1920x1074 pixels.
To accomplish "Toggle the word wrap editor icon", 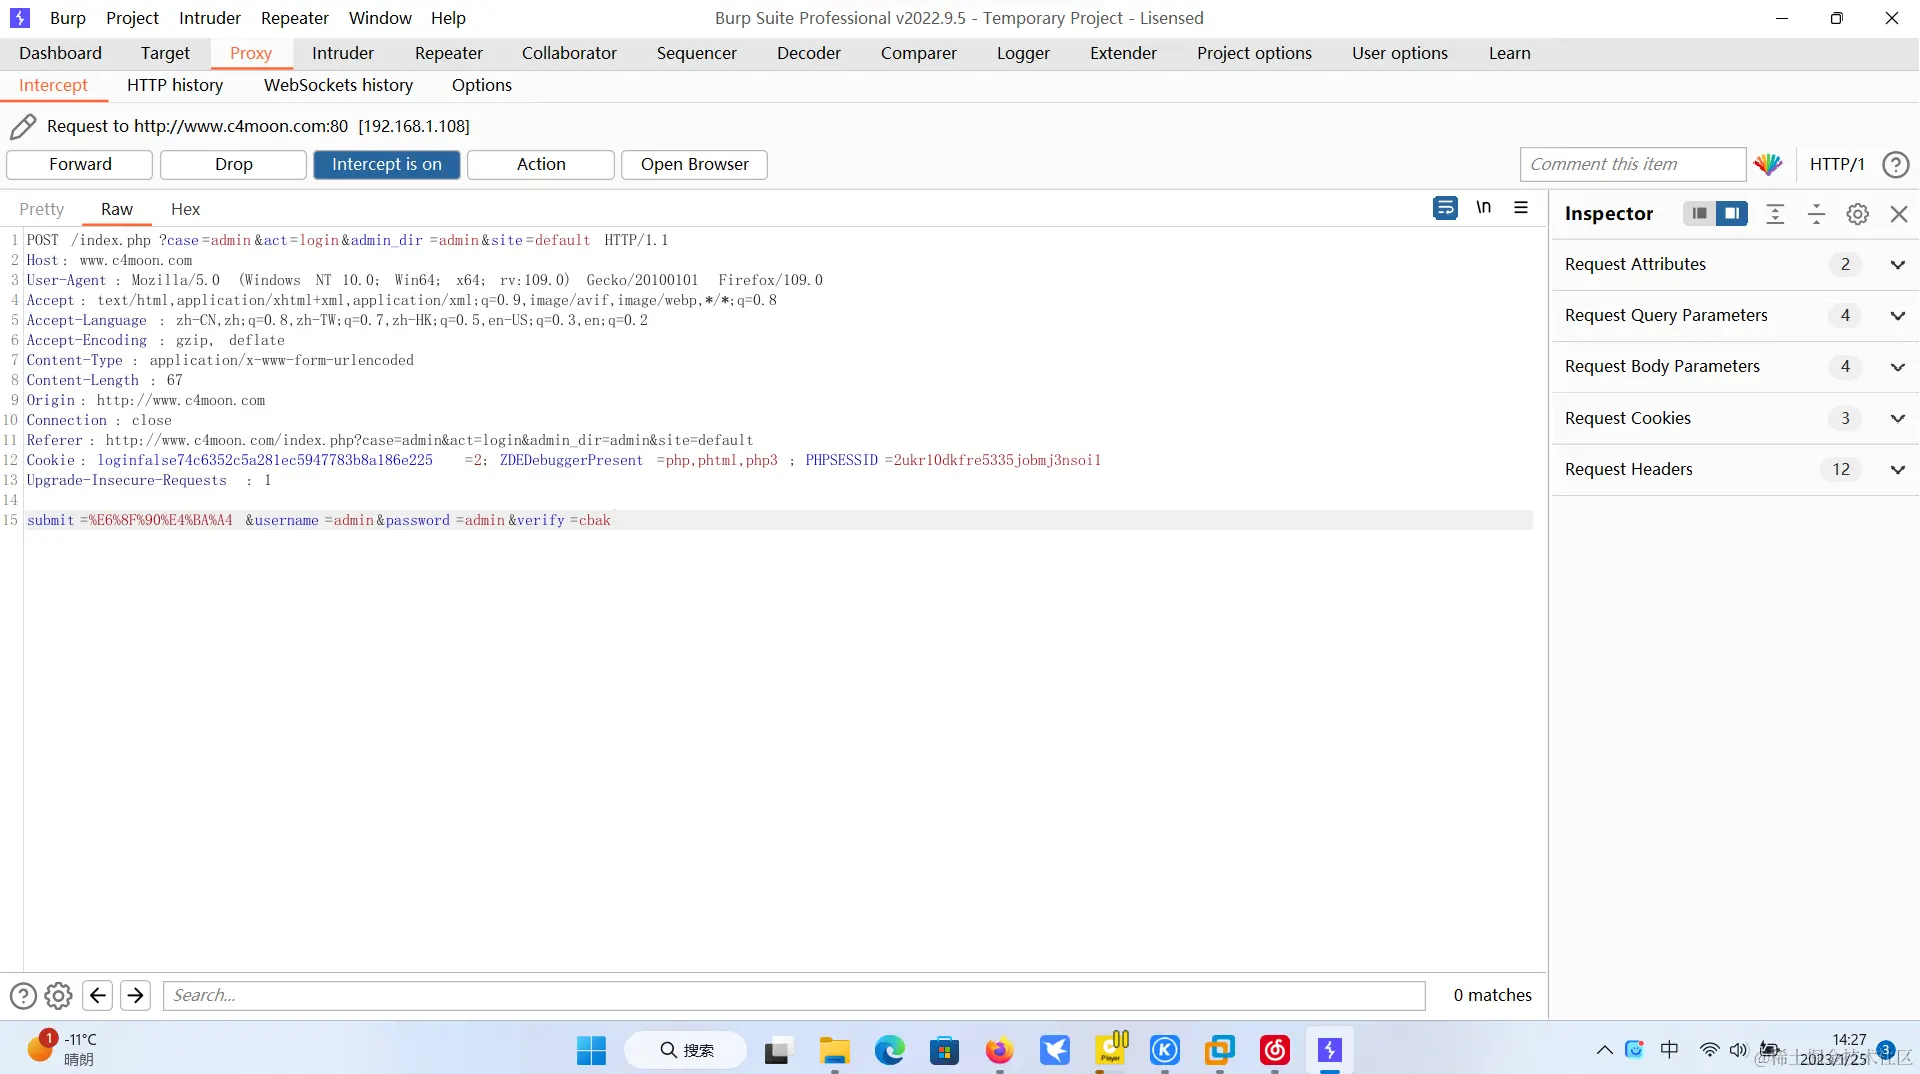I will (x=1445, y=208).
